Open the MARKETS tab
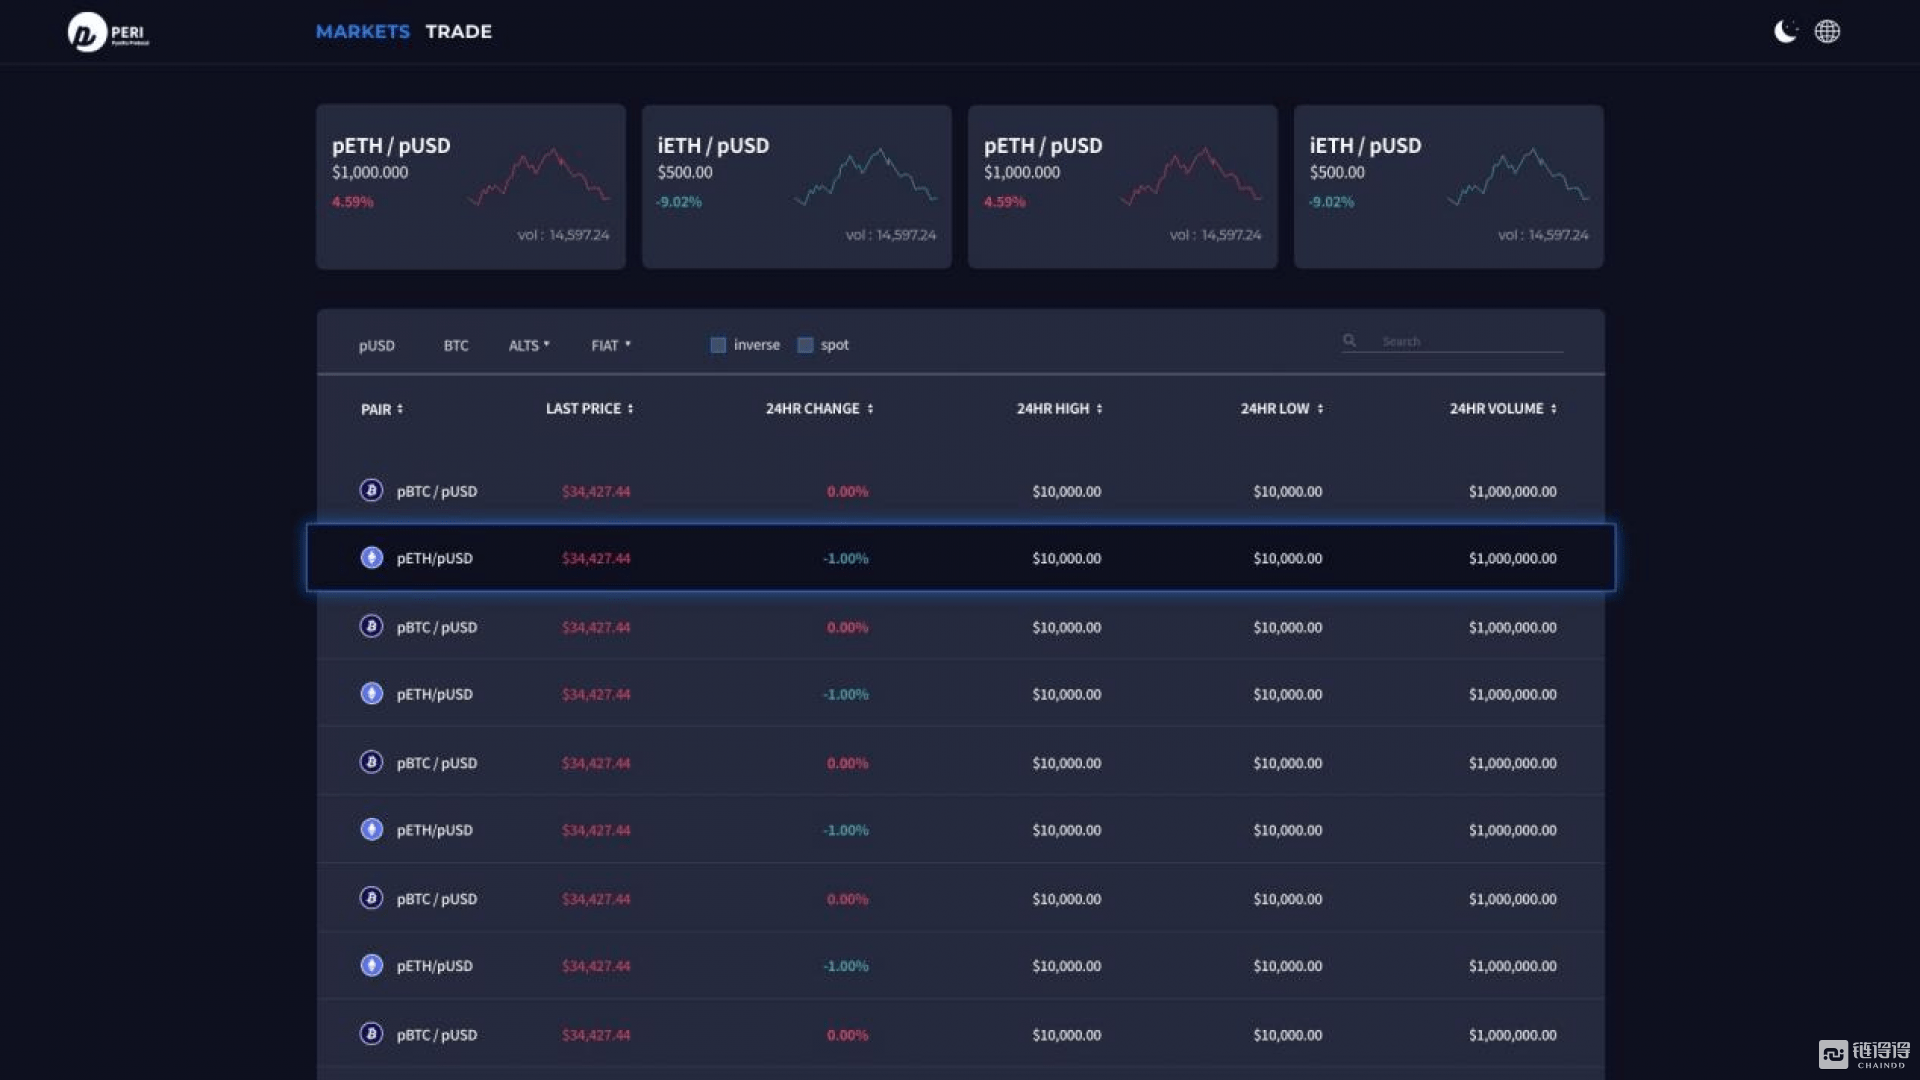The width and height of the screenshot is (1920, 1080). [363, 31]
